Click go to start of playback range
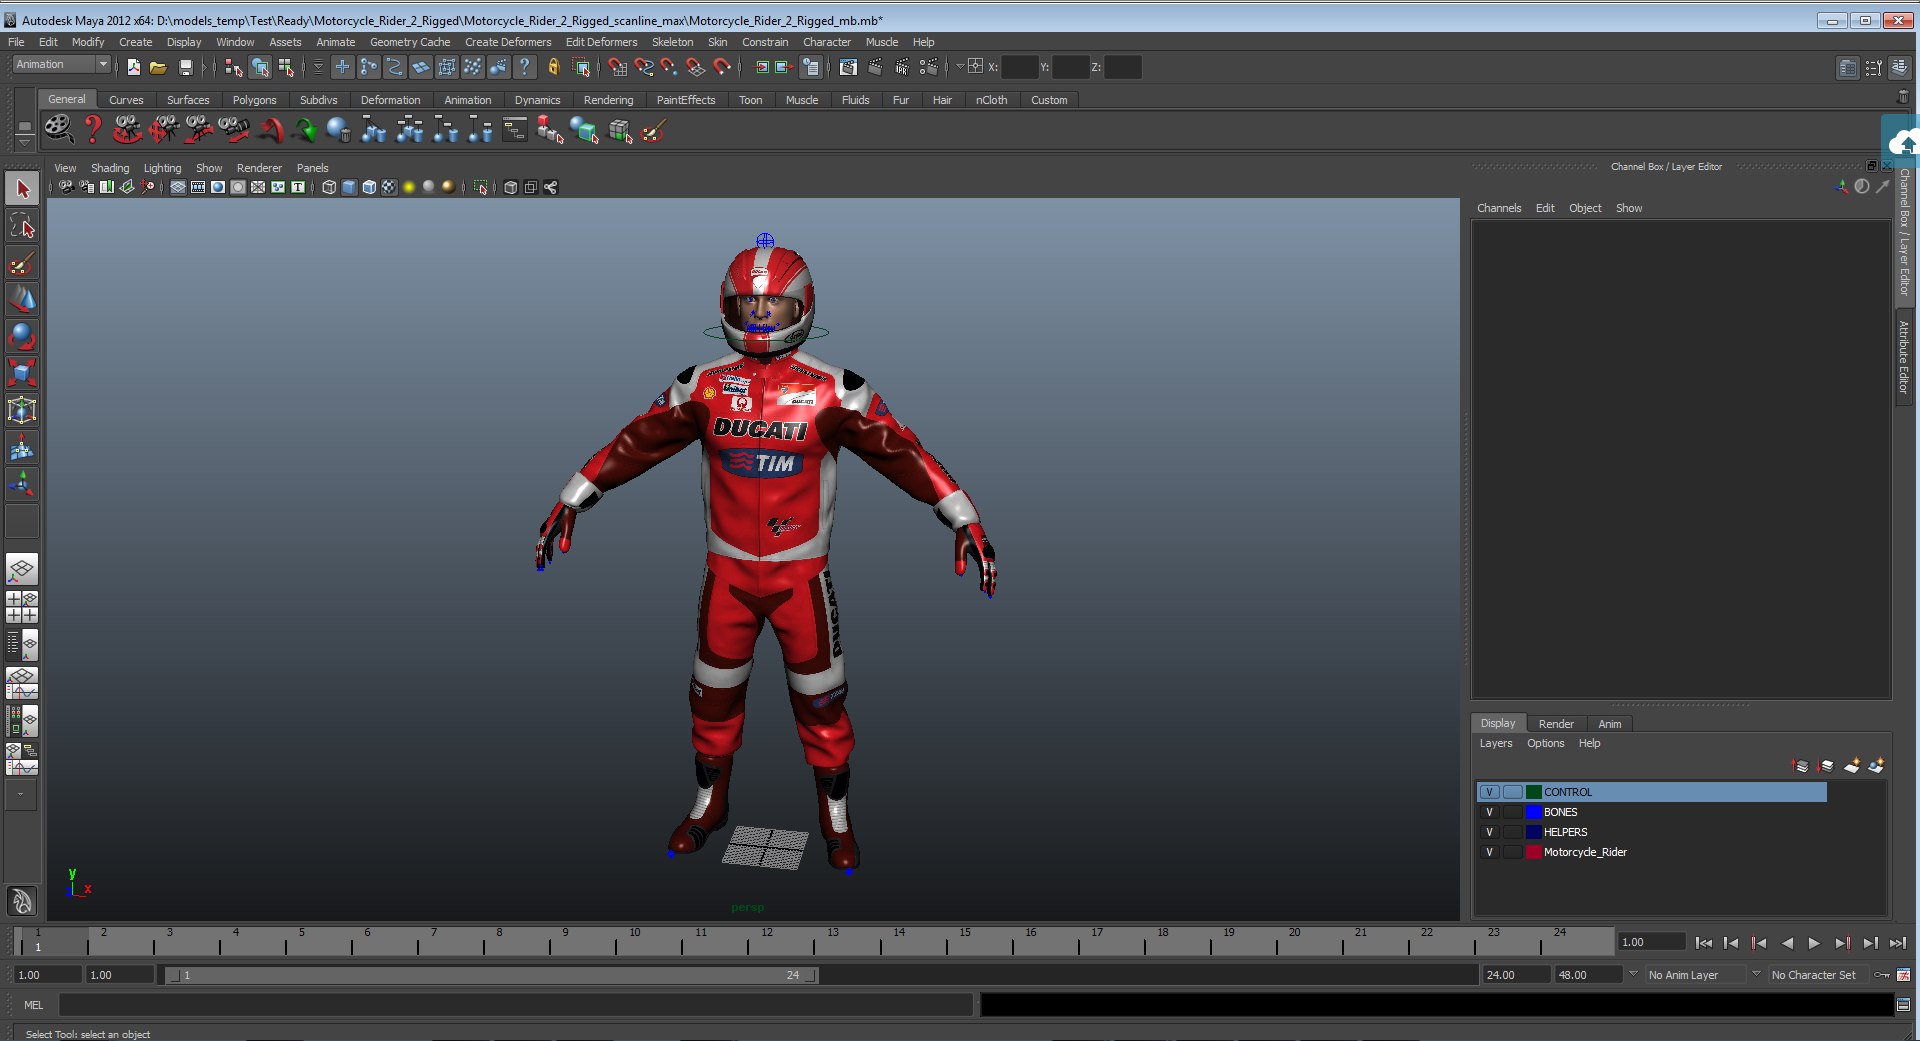 coord(1704,943)
